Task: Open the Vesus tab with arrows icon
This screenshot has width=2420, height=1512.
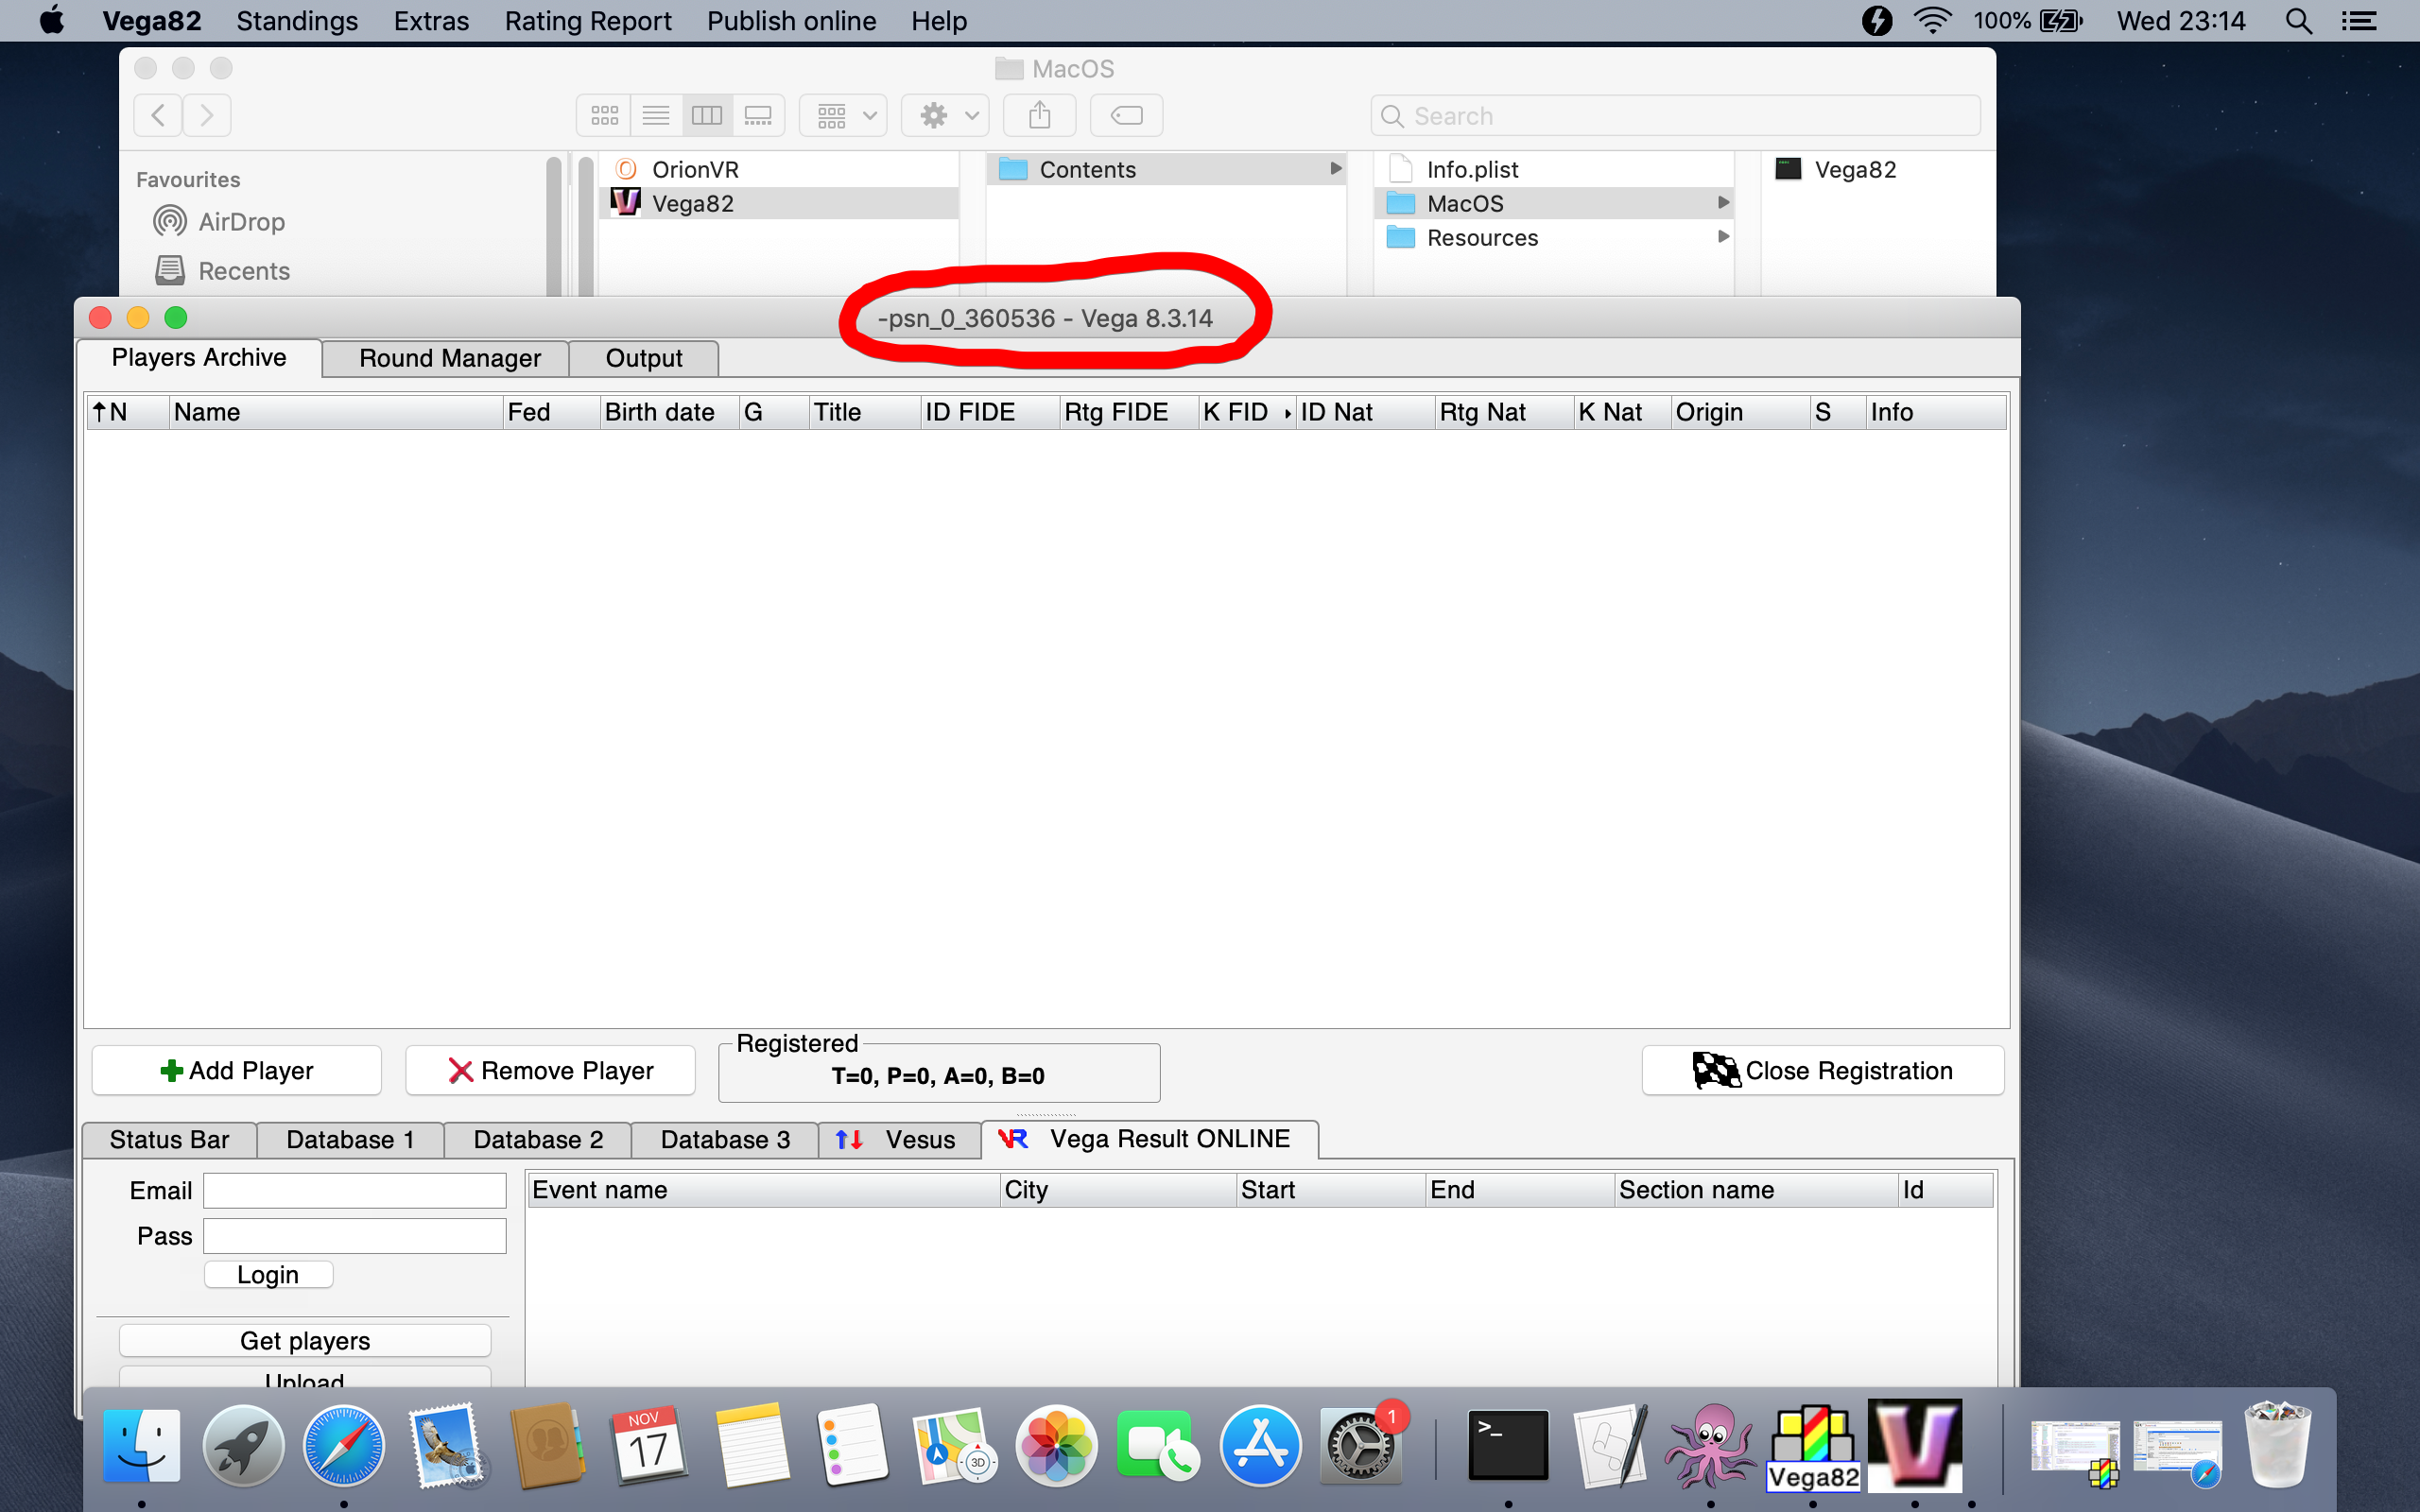Action: [898, 1140]
